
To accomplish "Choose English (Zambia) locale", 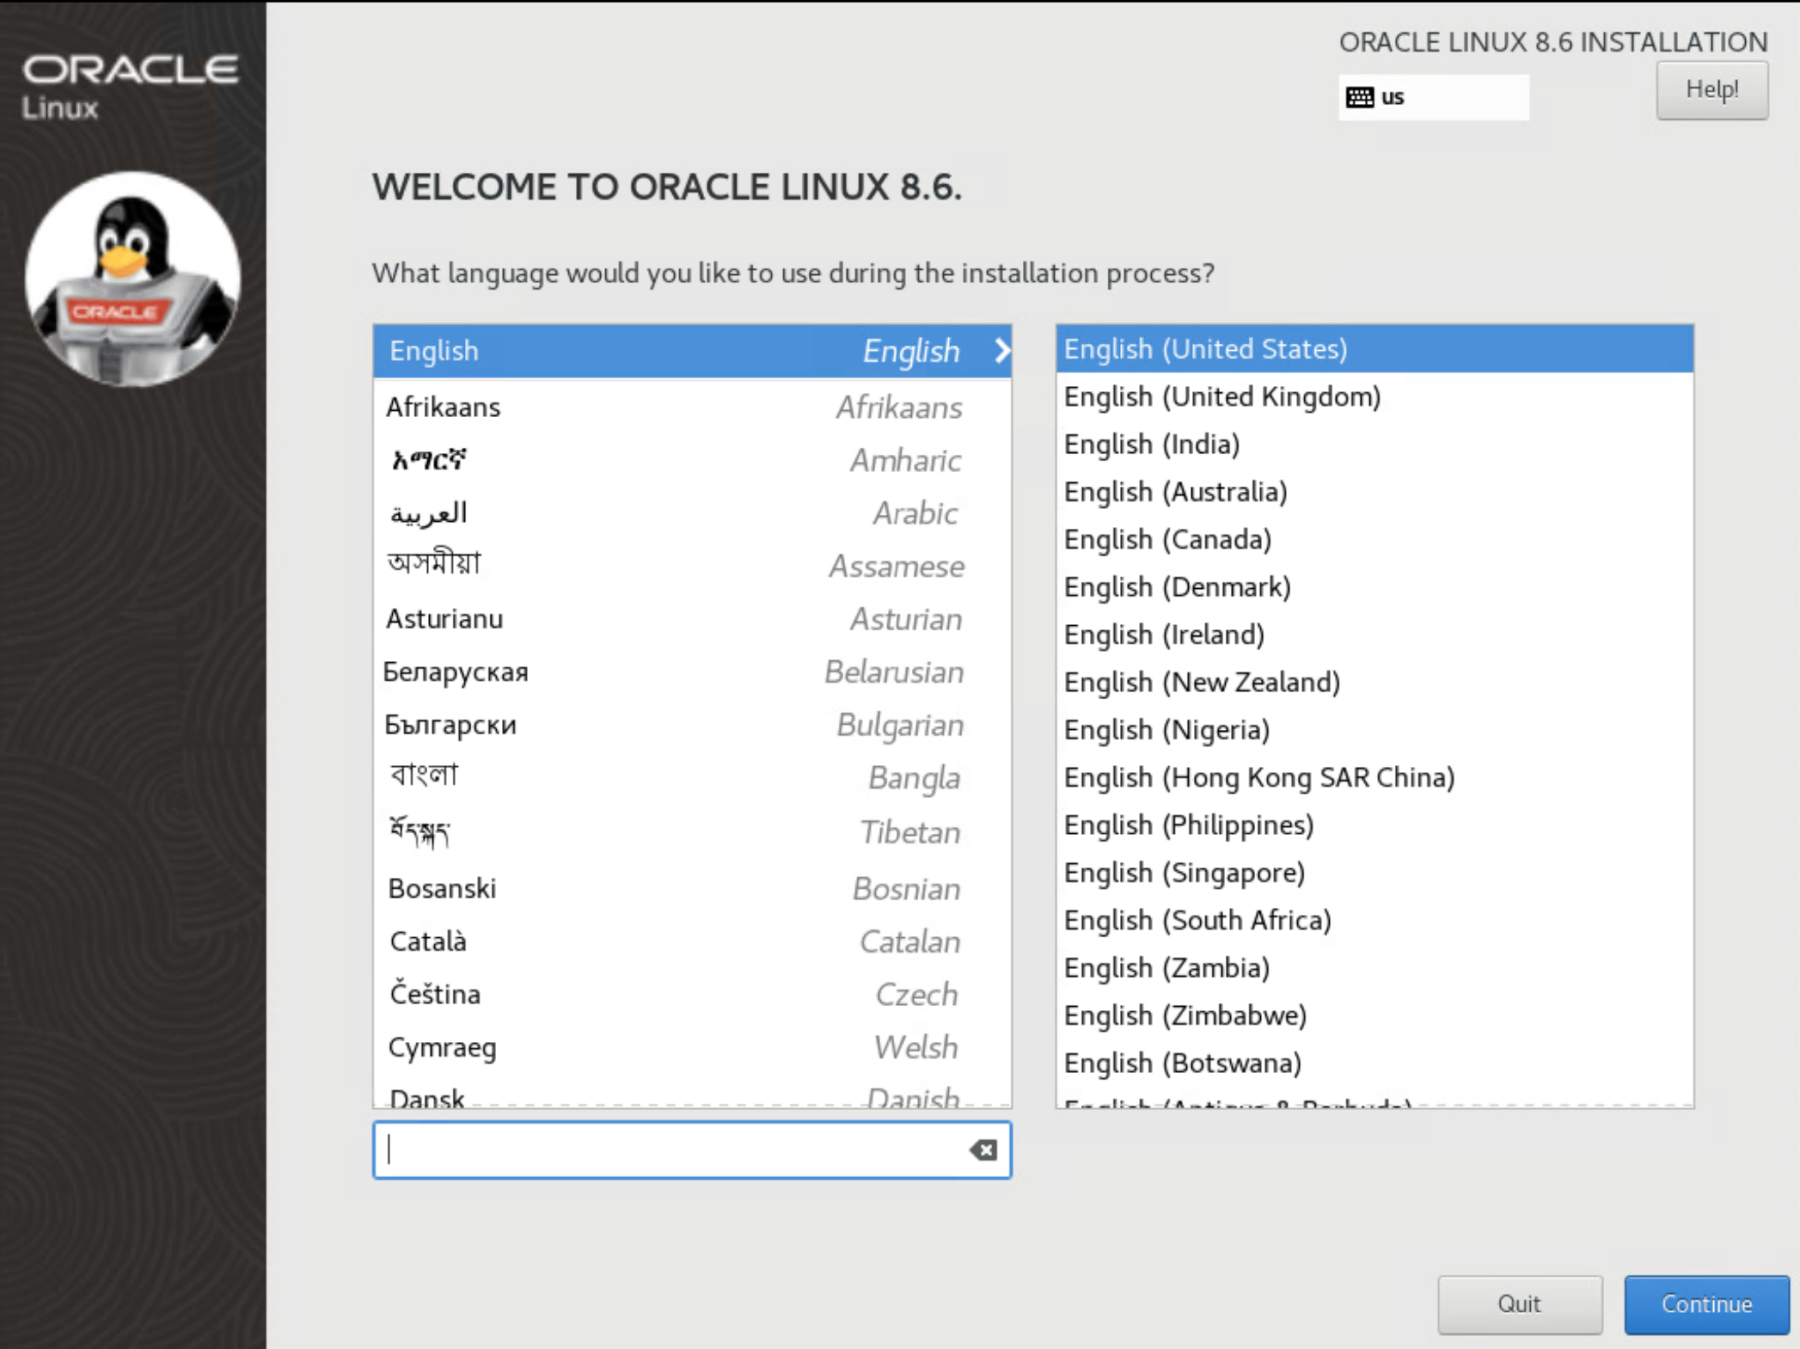I will (x=1375, y=968).
